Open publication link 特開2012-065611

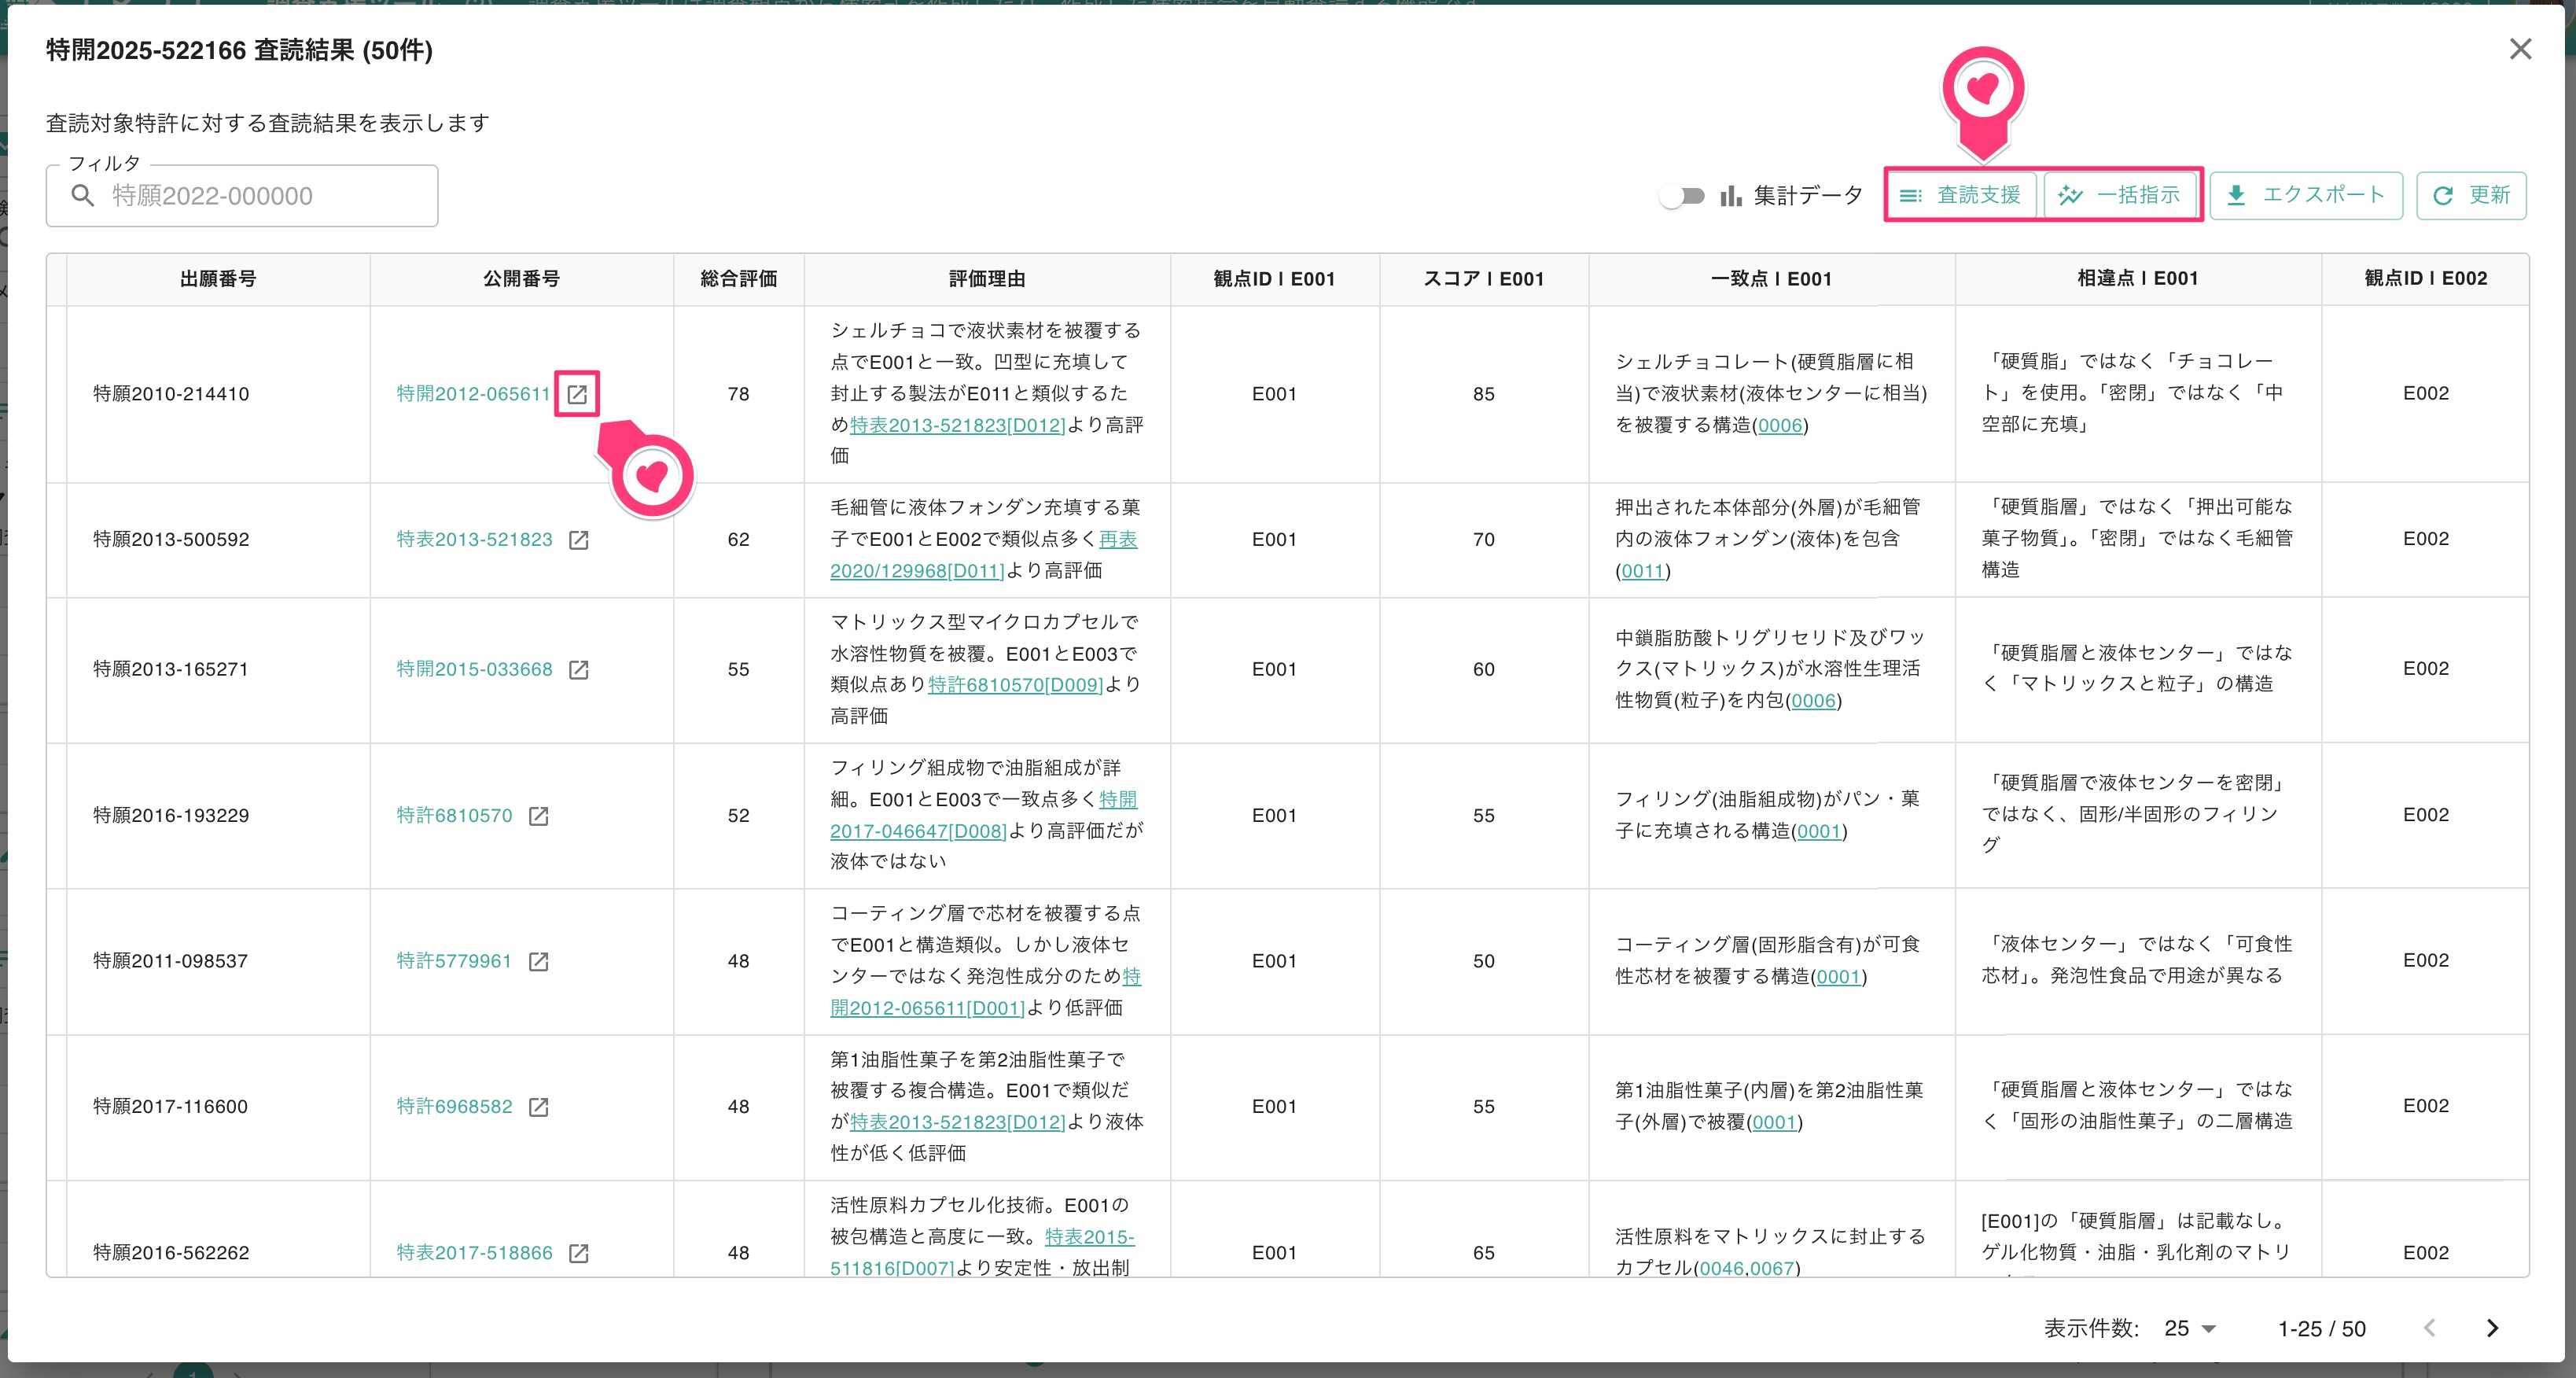pos(473,394)
